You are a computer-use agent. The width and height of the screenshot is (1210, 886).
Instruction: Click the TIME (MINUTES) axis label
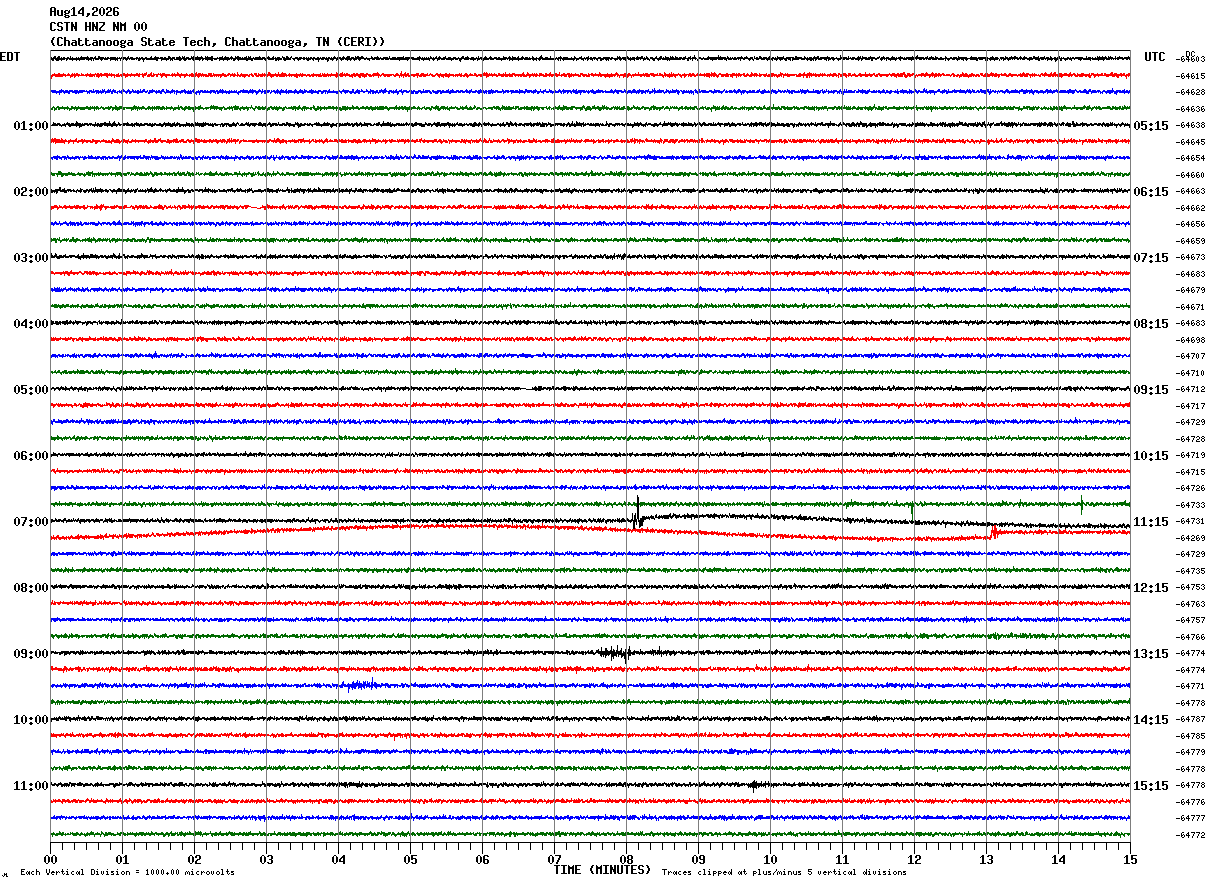pos(602,870)
